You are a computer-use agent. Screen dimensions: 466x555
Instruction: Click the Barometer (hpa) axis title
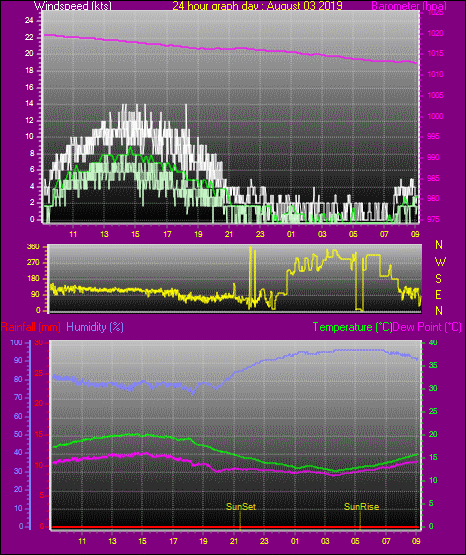(x=409, y=6)
